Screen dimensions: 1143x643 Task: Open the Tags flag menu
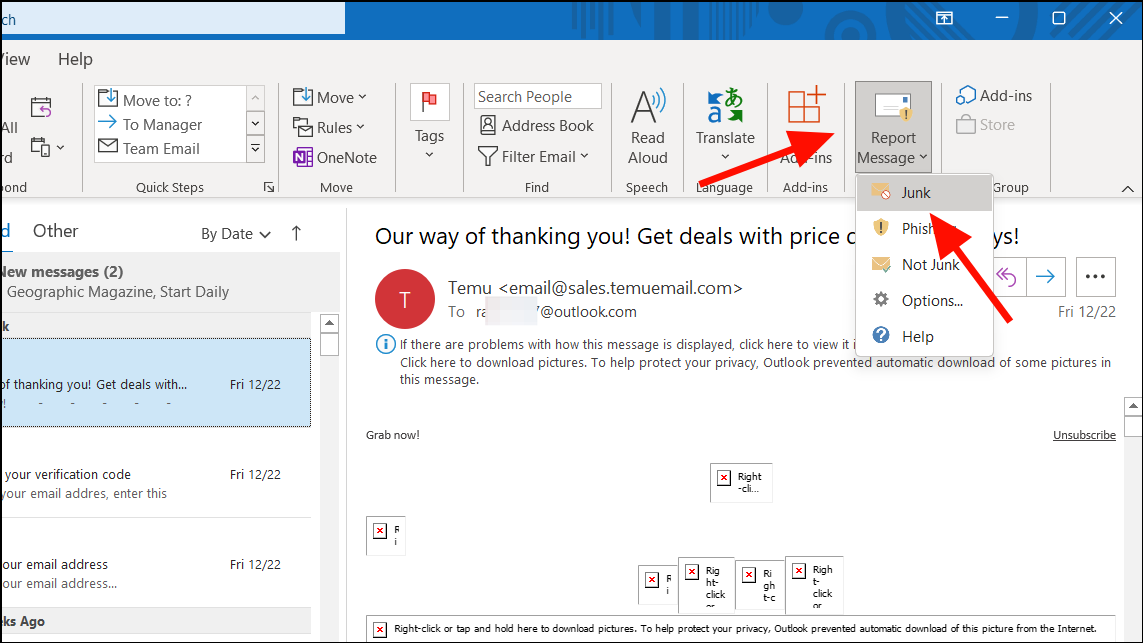(429, 124)
